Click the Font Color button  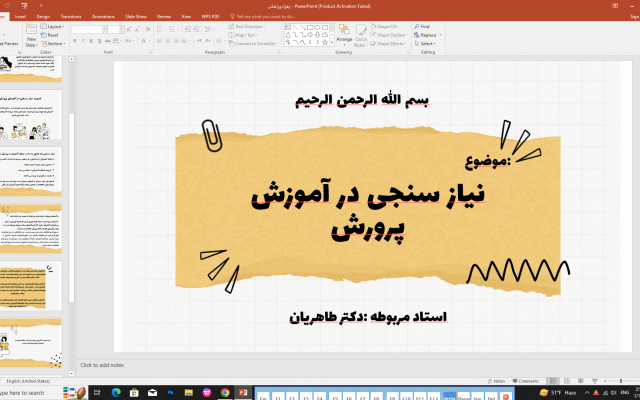tap(144, 41)
